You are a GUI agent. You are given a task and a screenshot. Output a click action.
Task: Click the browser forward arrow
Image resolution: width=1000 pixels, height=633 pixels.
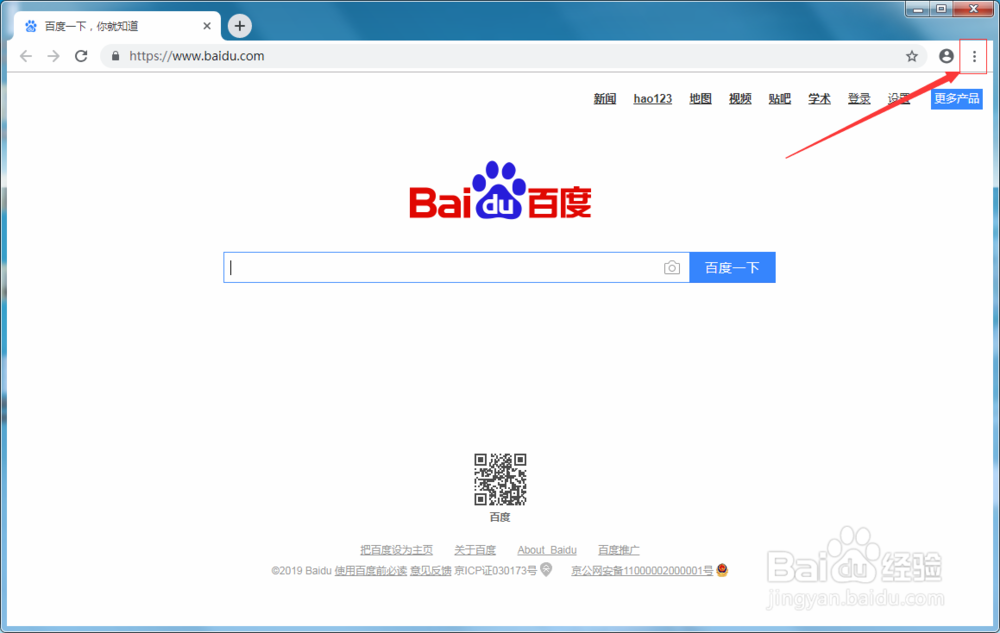click(54, 56)
